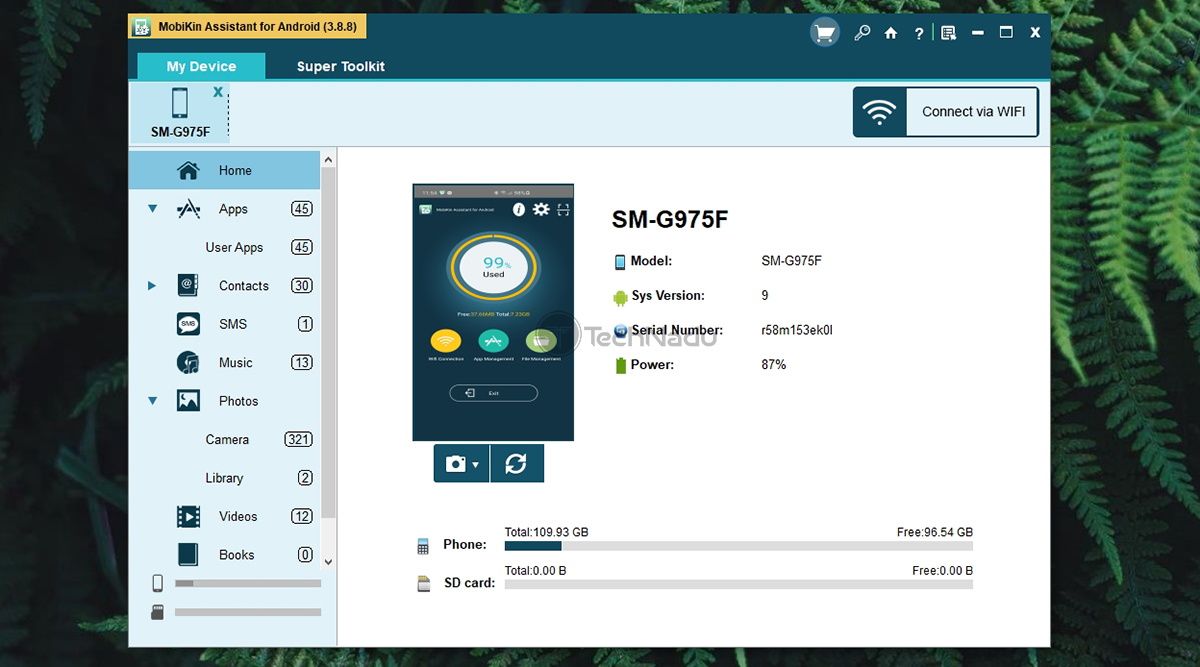Click the house icon in the title bar
The height and width of the screenshot is (667, 1200).
(x=891, y=33)
